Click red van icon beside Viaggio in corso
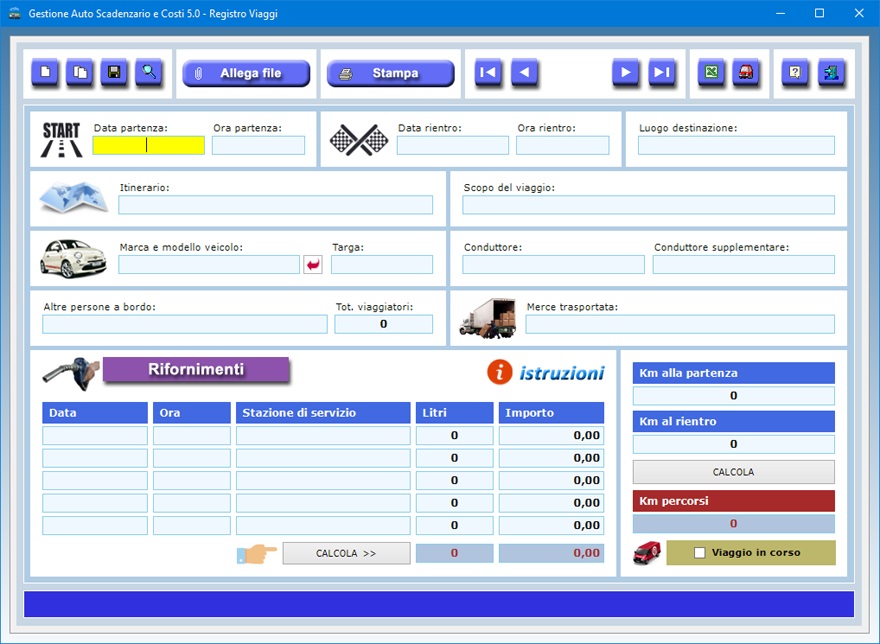 click(647, 552)
